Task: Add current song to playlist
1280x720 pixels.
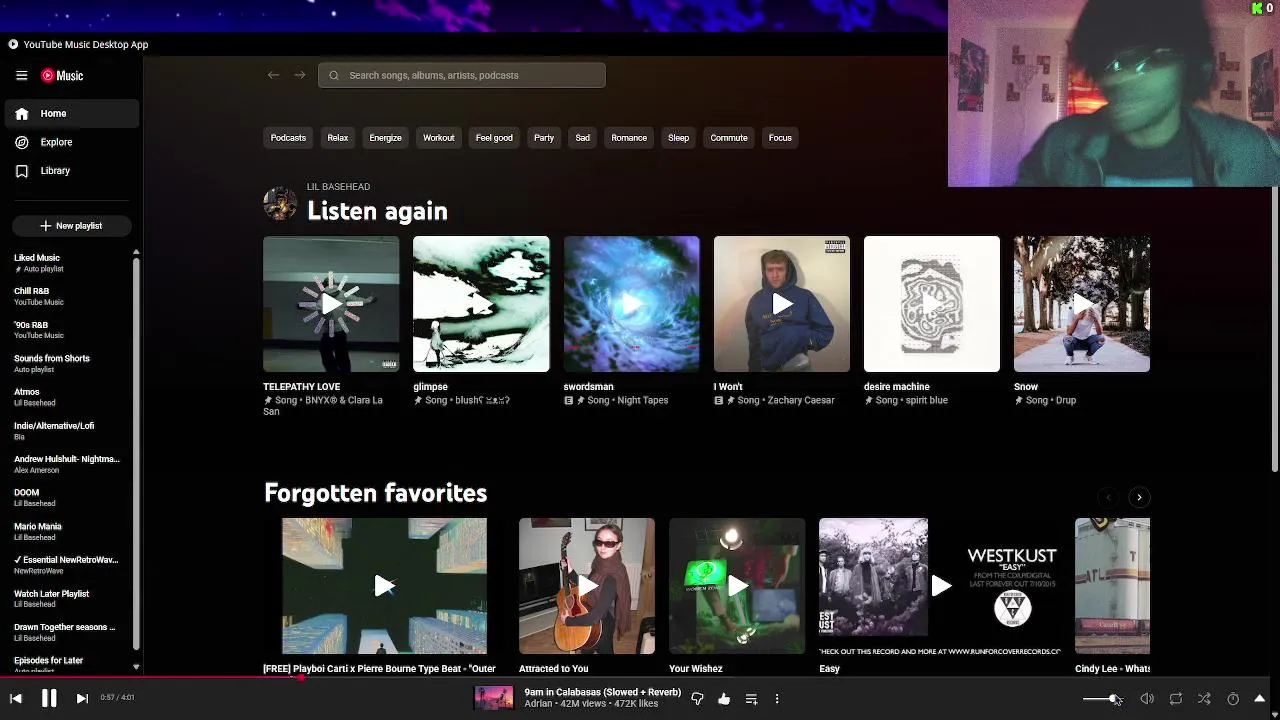Action: 751,699
